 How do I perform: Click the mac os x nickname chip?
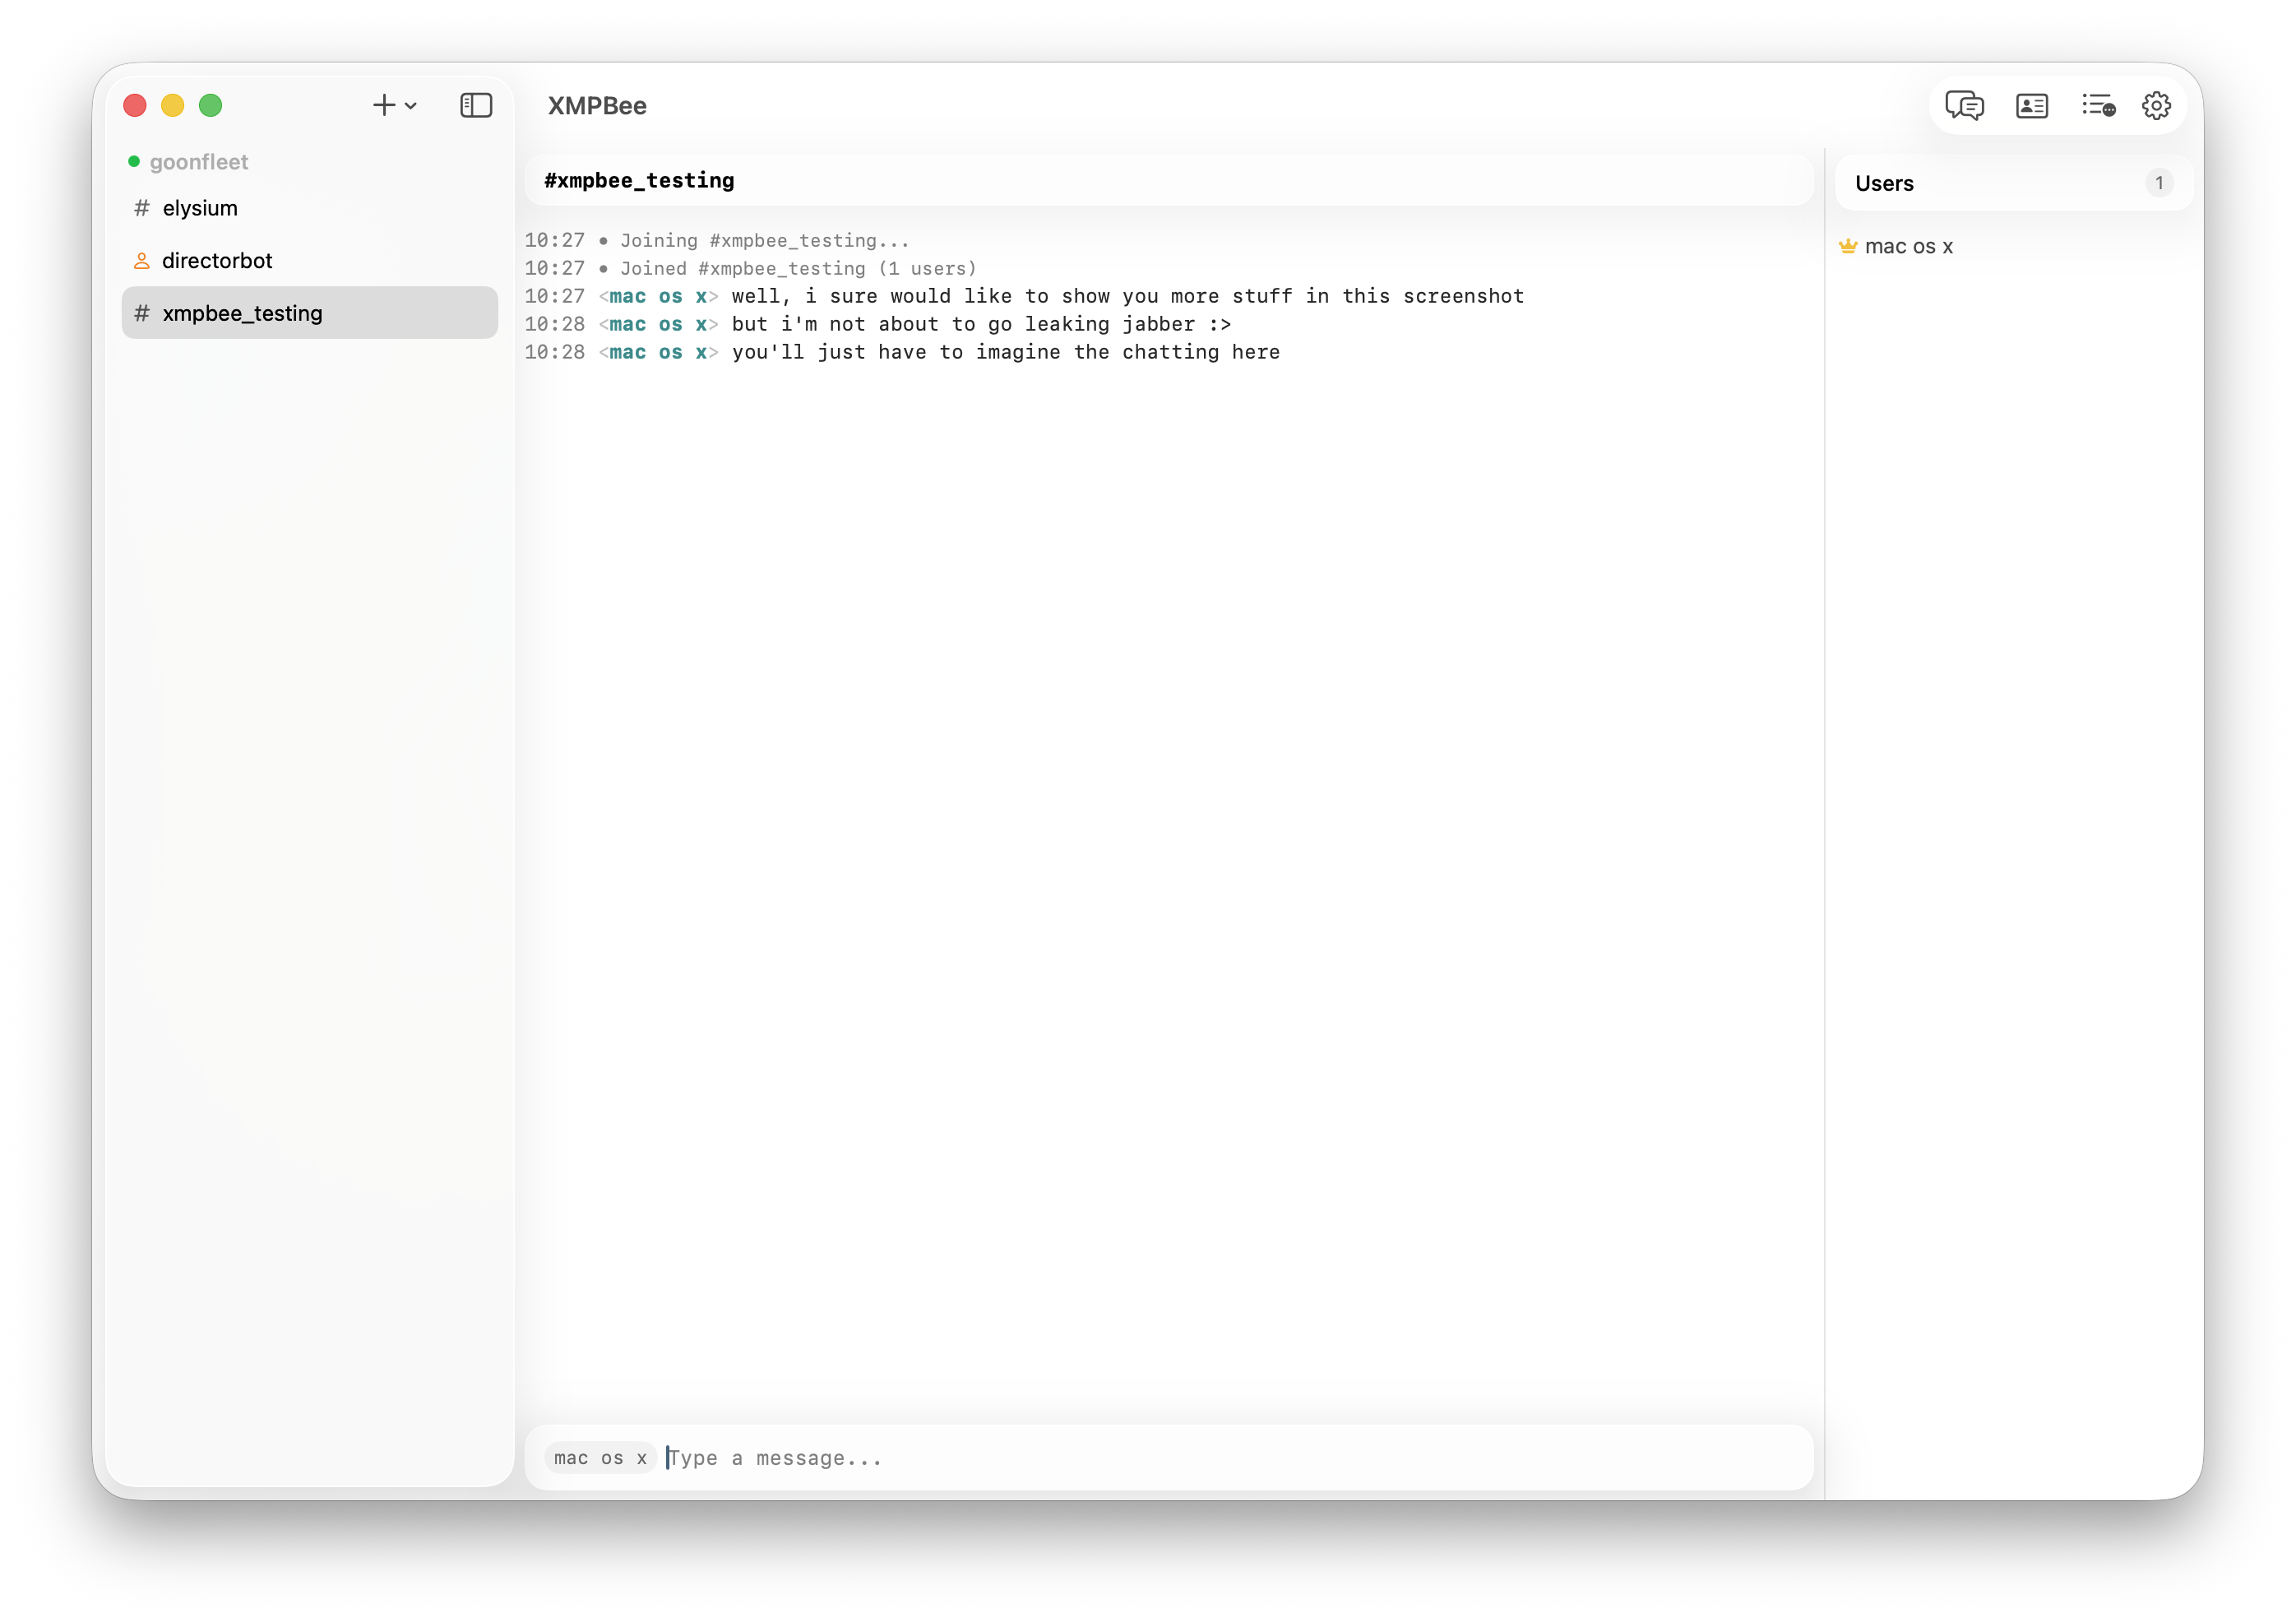click(x=600, y=1458)
